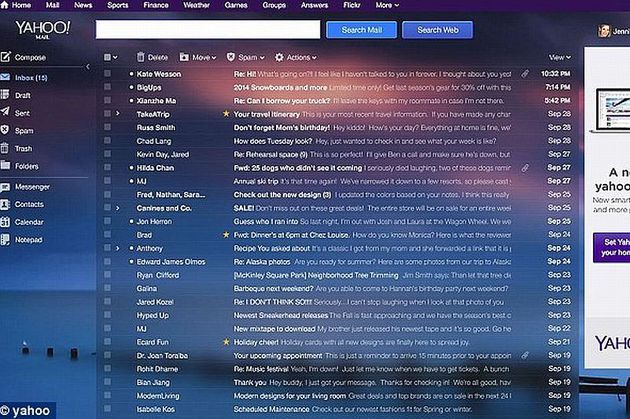Open News in the top navigation

[x=83, y=5]
